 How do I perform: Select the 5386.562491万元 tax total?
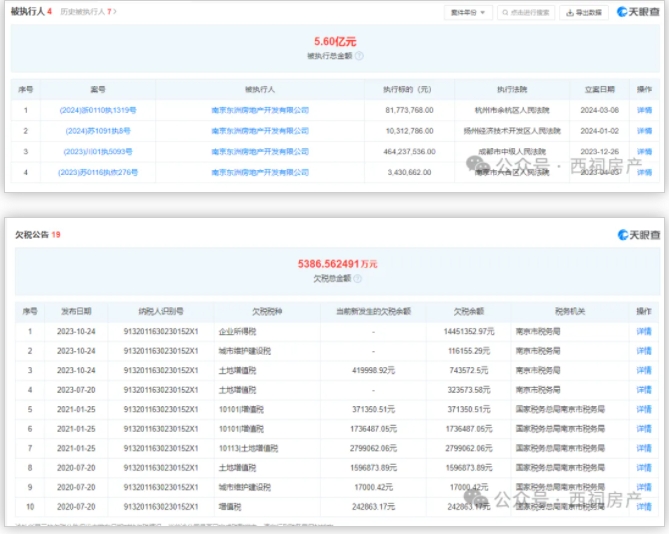point(337,264)
